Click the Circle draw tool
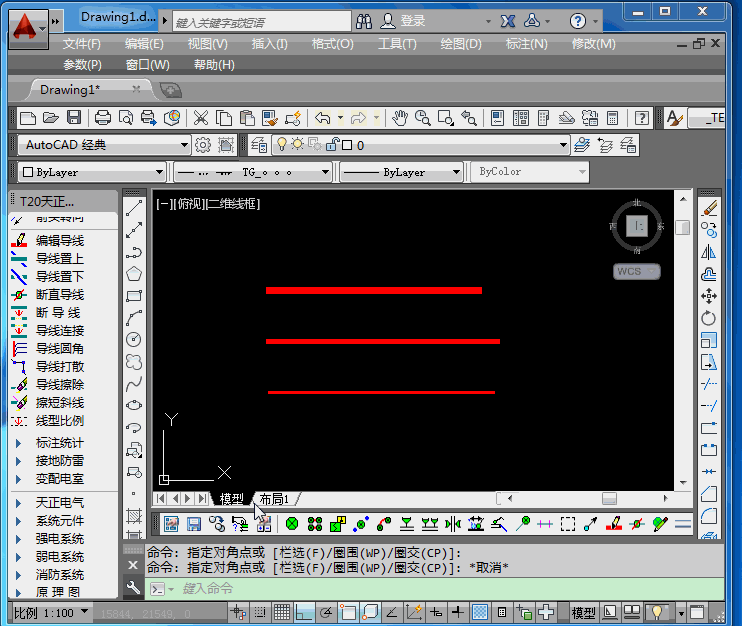 click(x=134, y=339)
